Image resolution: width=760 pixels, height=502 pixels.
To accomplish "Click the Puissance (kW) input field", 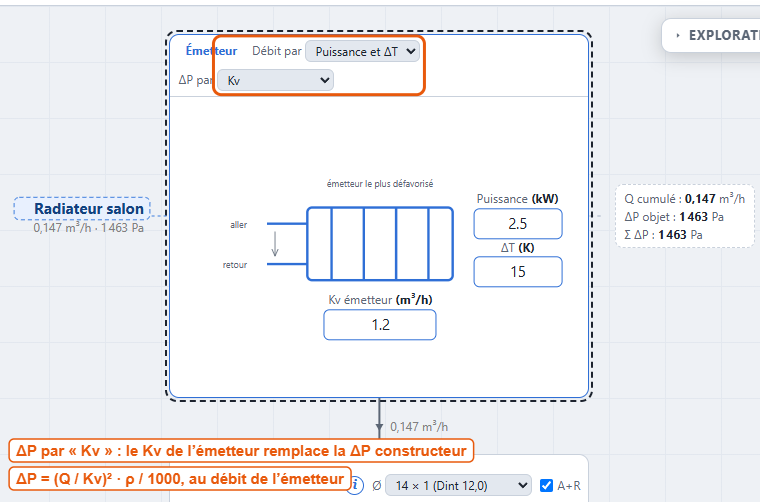I will 518,224.
